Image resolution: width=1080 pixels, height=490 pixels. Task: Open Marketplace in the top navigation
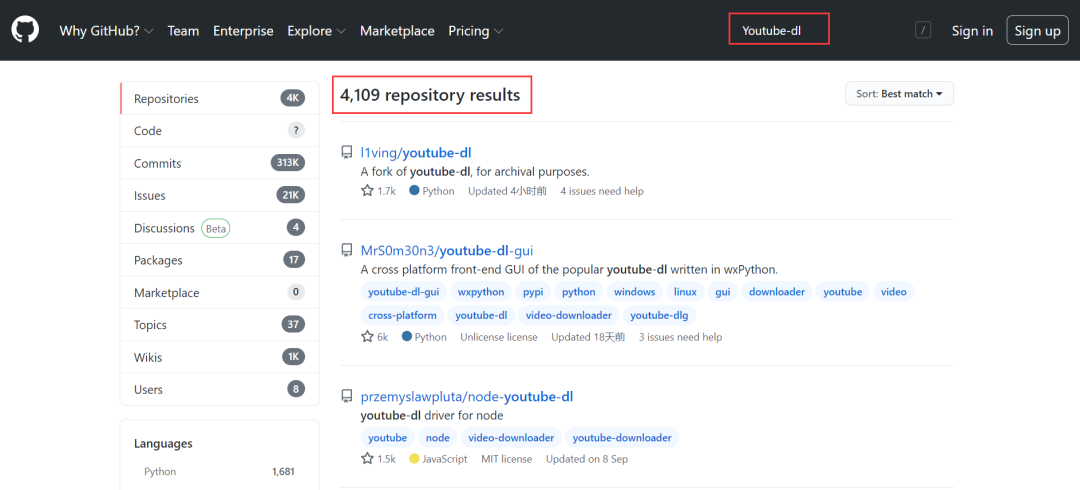tap(397, 31)
